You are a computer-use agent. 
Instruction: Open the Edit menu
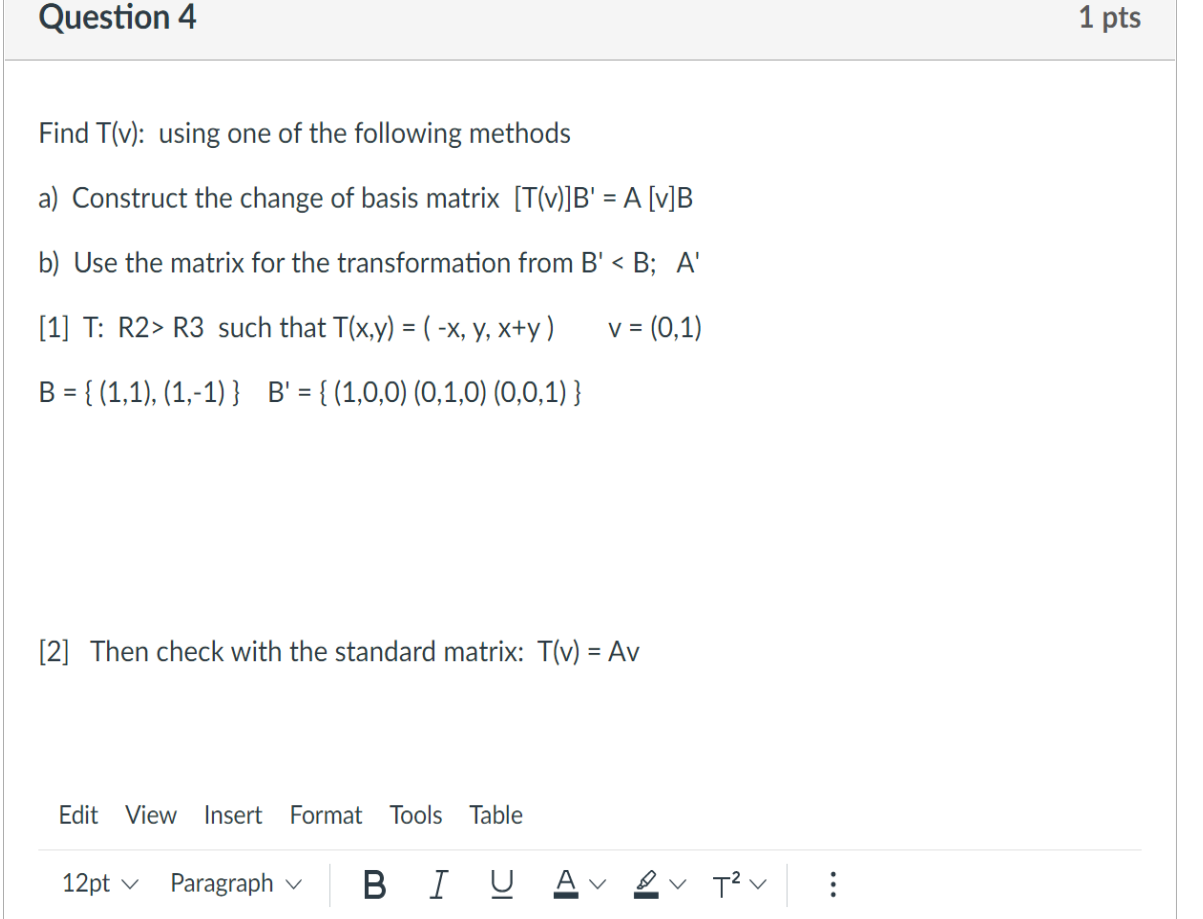coord(78,814)
